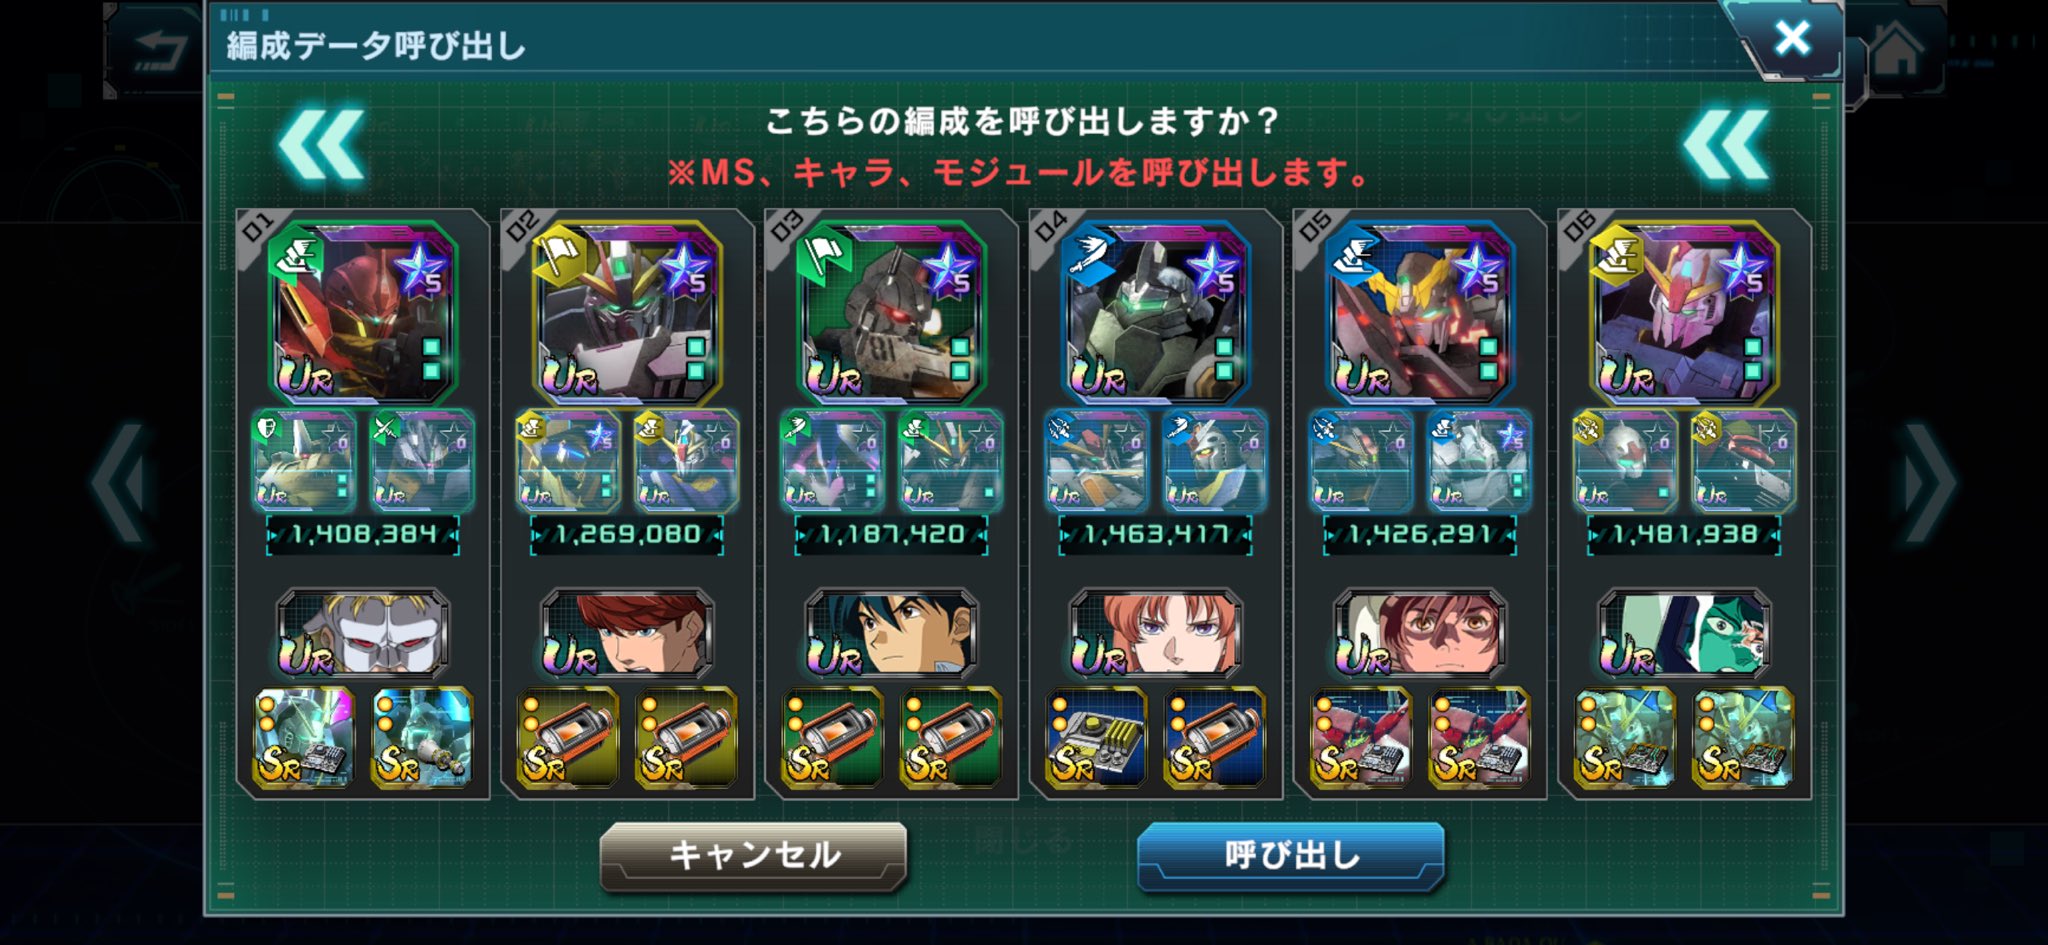Tap the 呼び出し button
Viewport: 2048px width, 945px height.
(x=1291, y=855)
